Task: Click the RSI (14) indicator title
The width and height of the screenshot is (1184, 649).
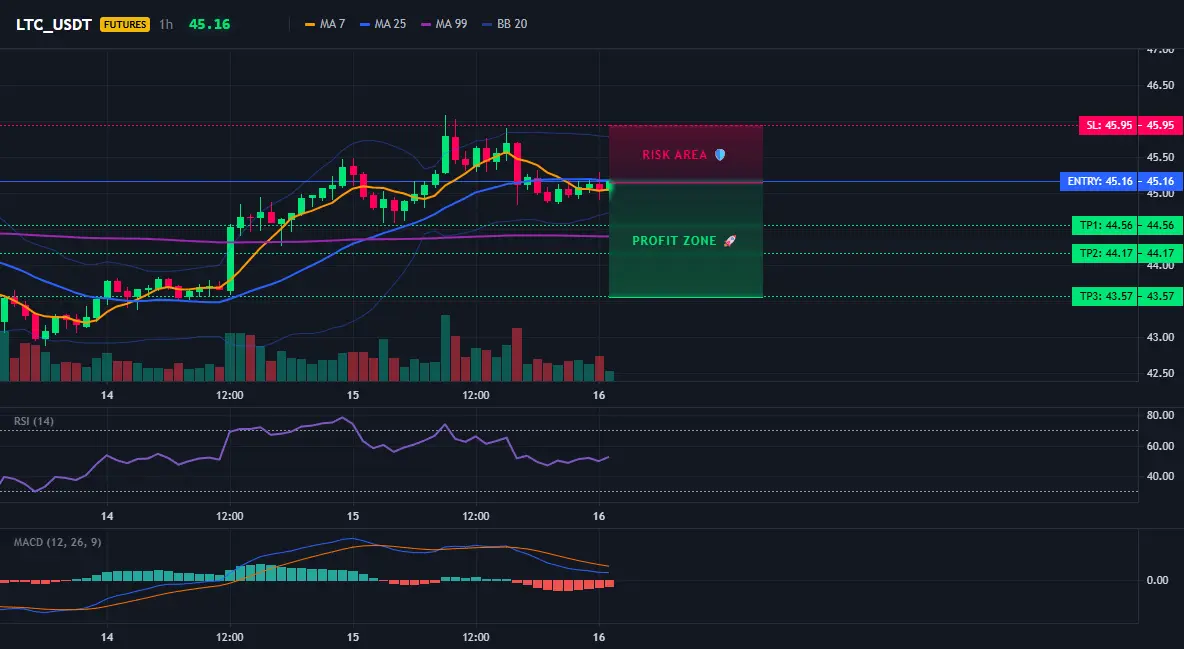Action: [x=34, y=421]
